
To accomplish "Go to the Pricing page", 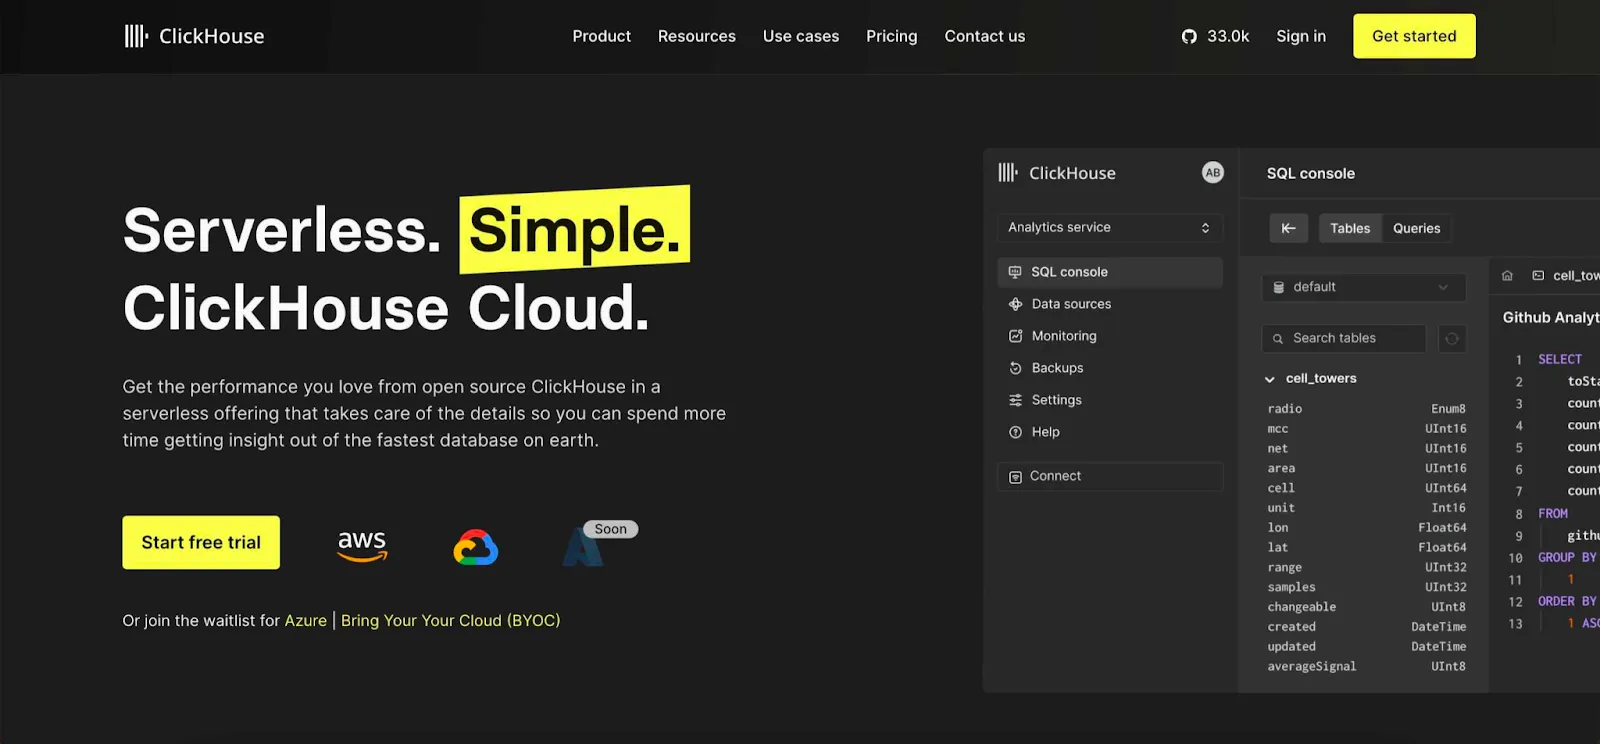I will pyautogui.click(x=891, y=36).
